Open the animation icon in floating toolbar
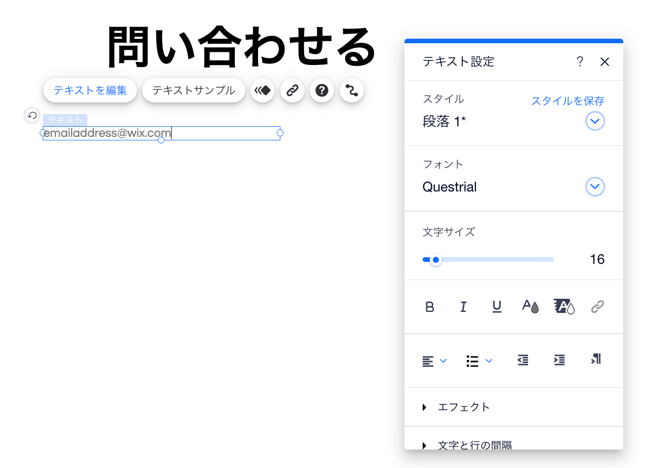 [263, 91]
